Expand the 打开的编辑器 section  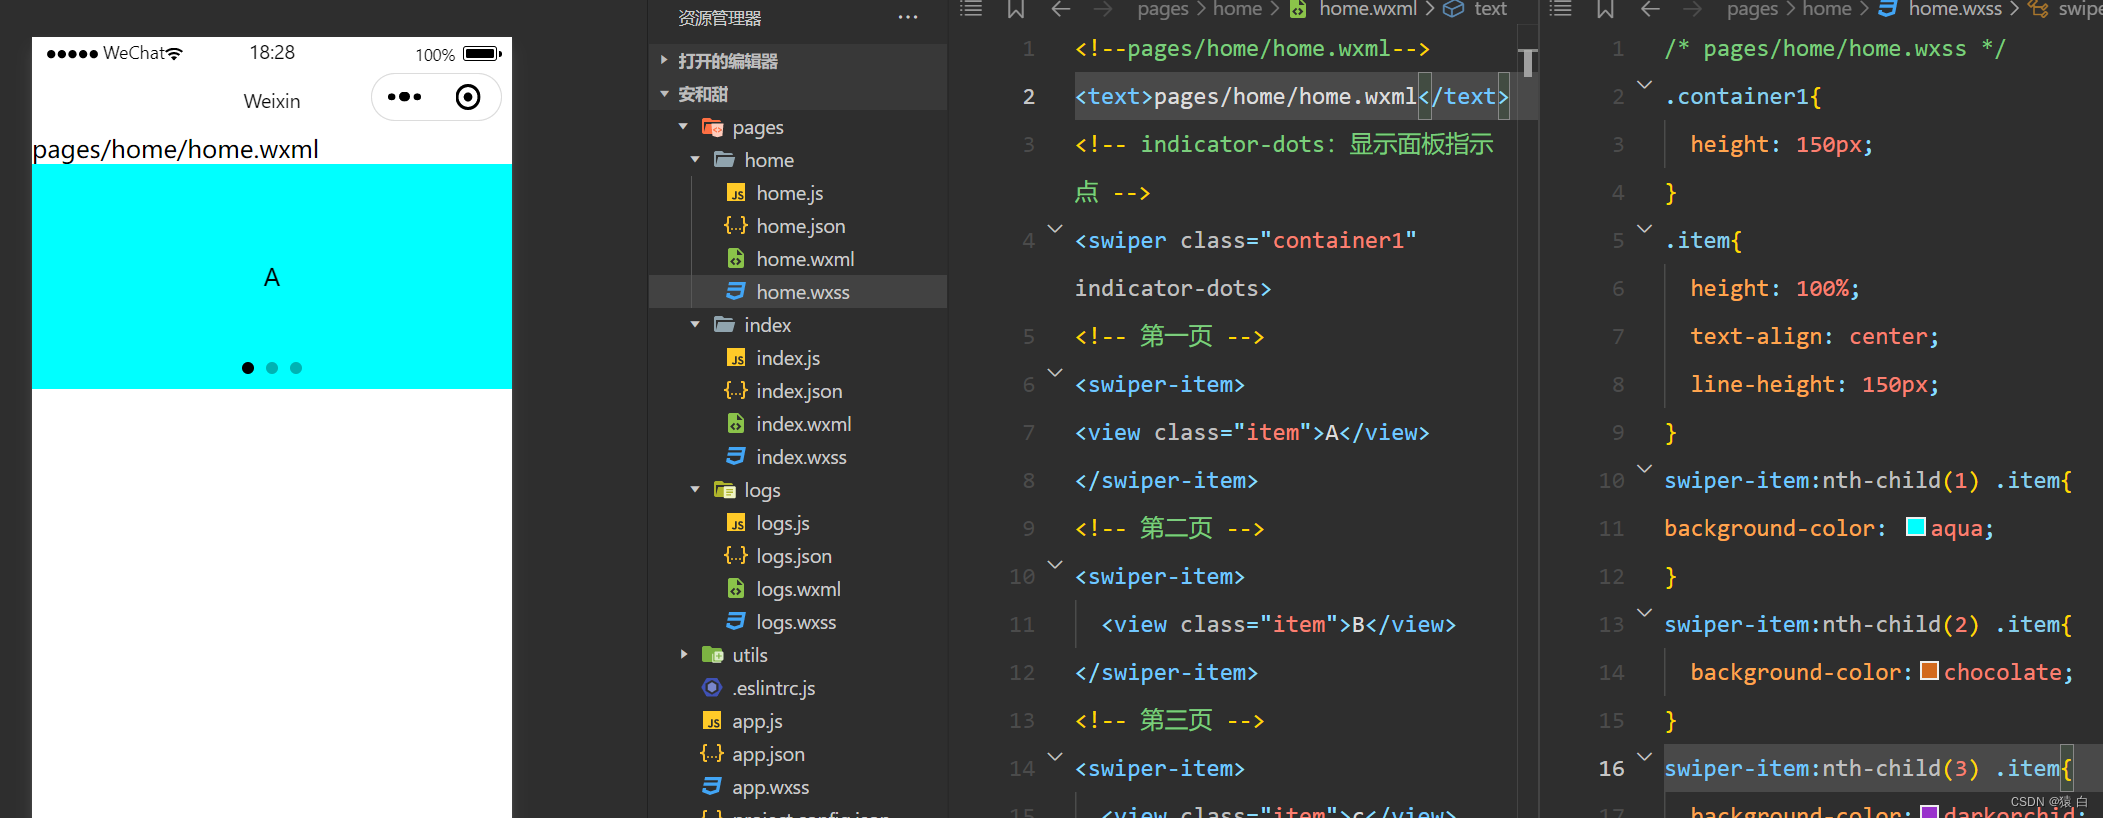(x=798, y=61)
